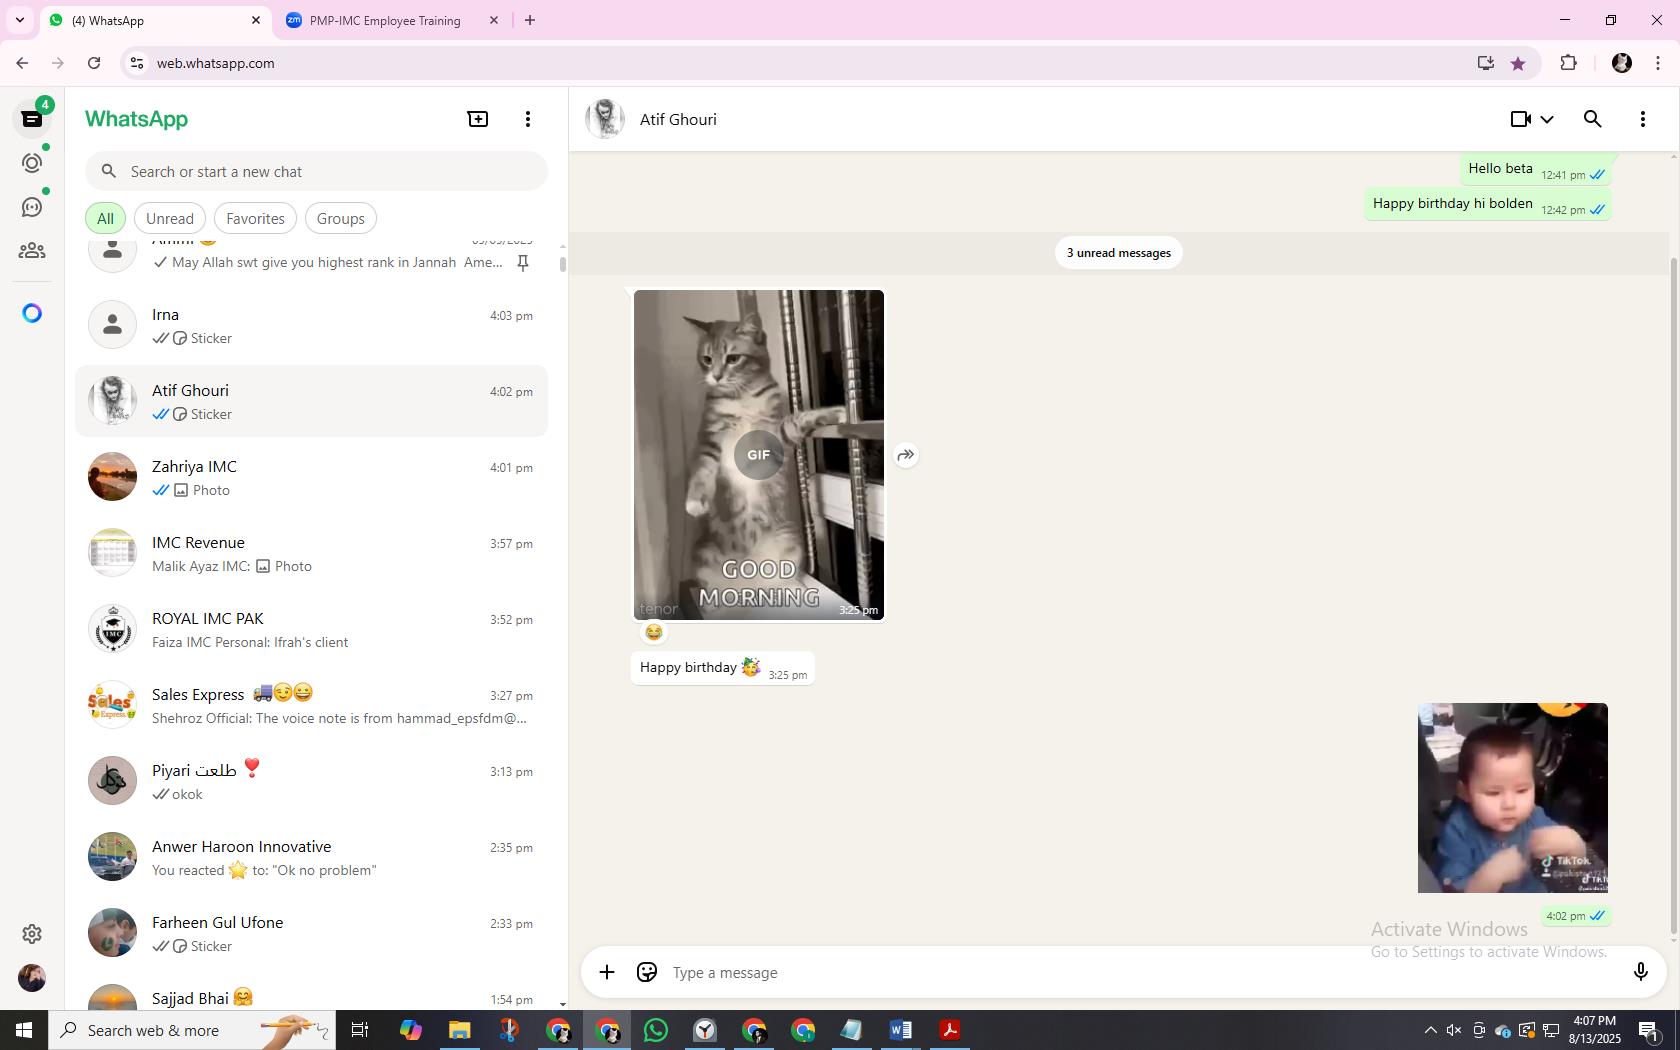
Task: Play the Good Morning cat GIF
Action: coord(759,455)
